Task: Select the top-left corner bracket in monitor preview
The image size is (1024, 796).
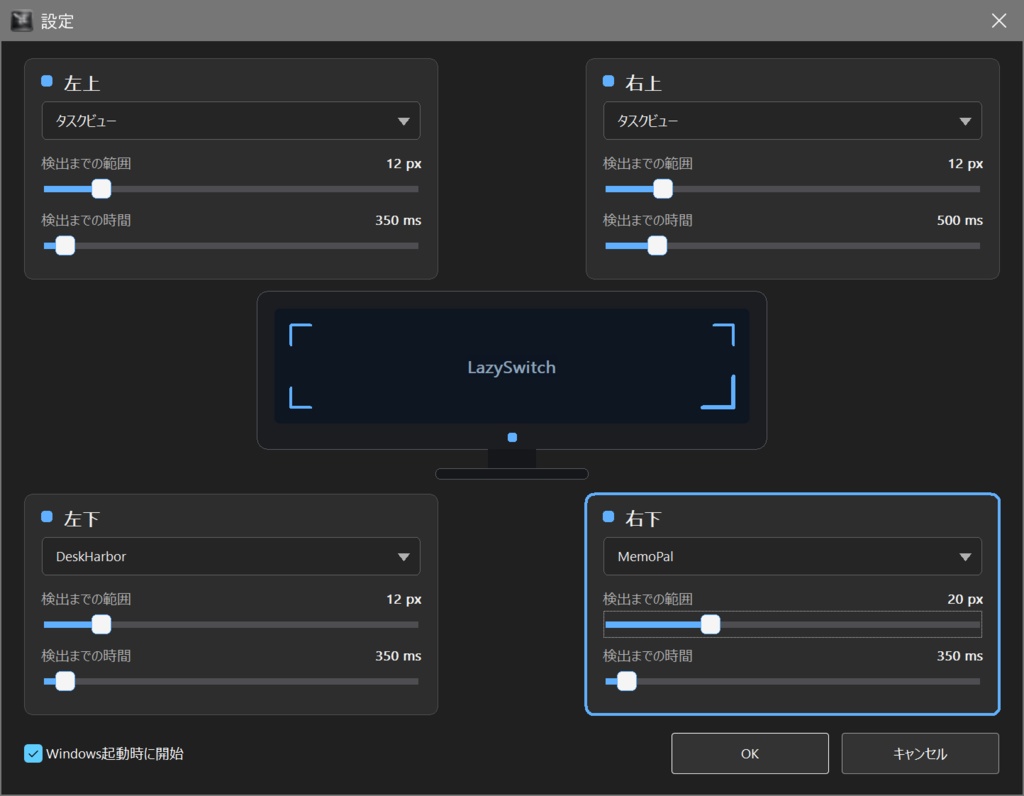Action: [300, 334]
